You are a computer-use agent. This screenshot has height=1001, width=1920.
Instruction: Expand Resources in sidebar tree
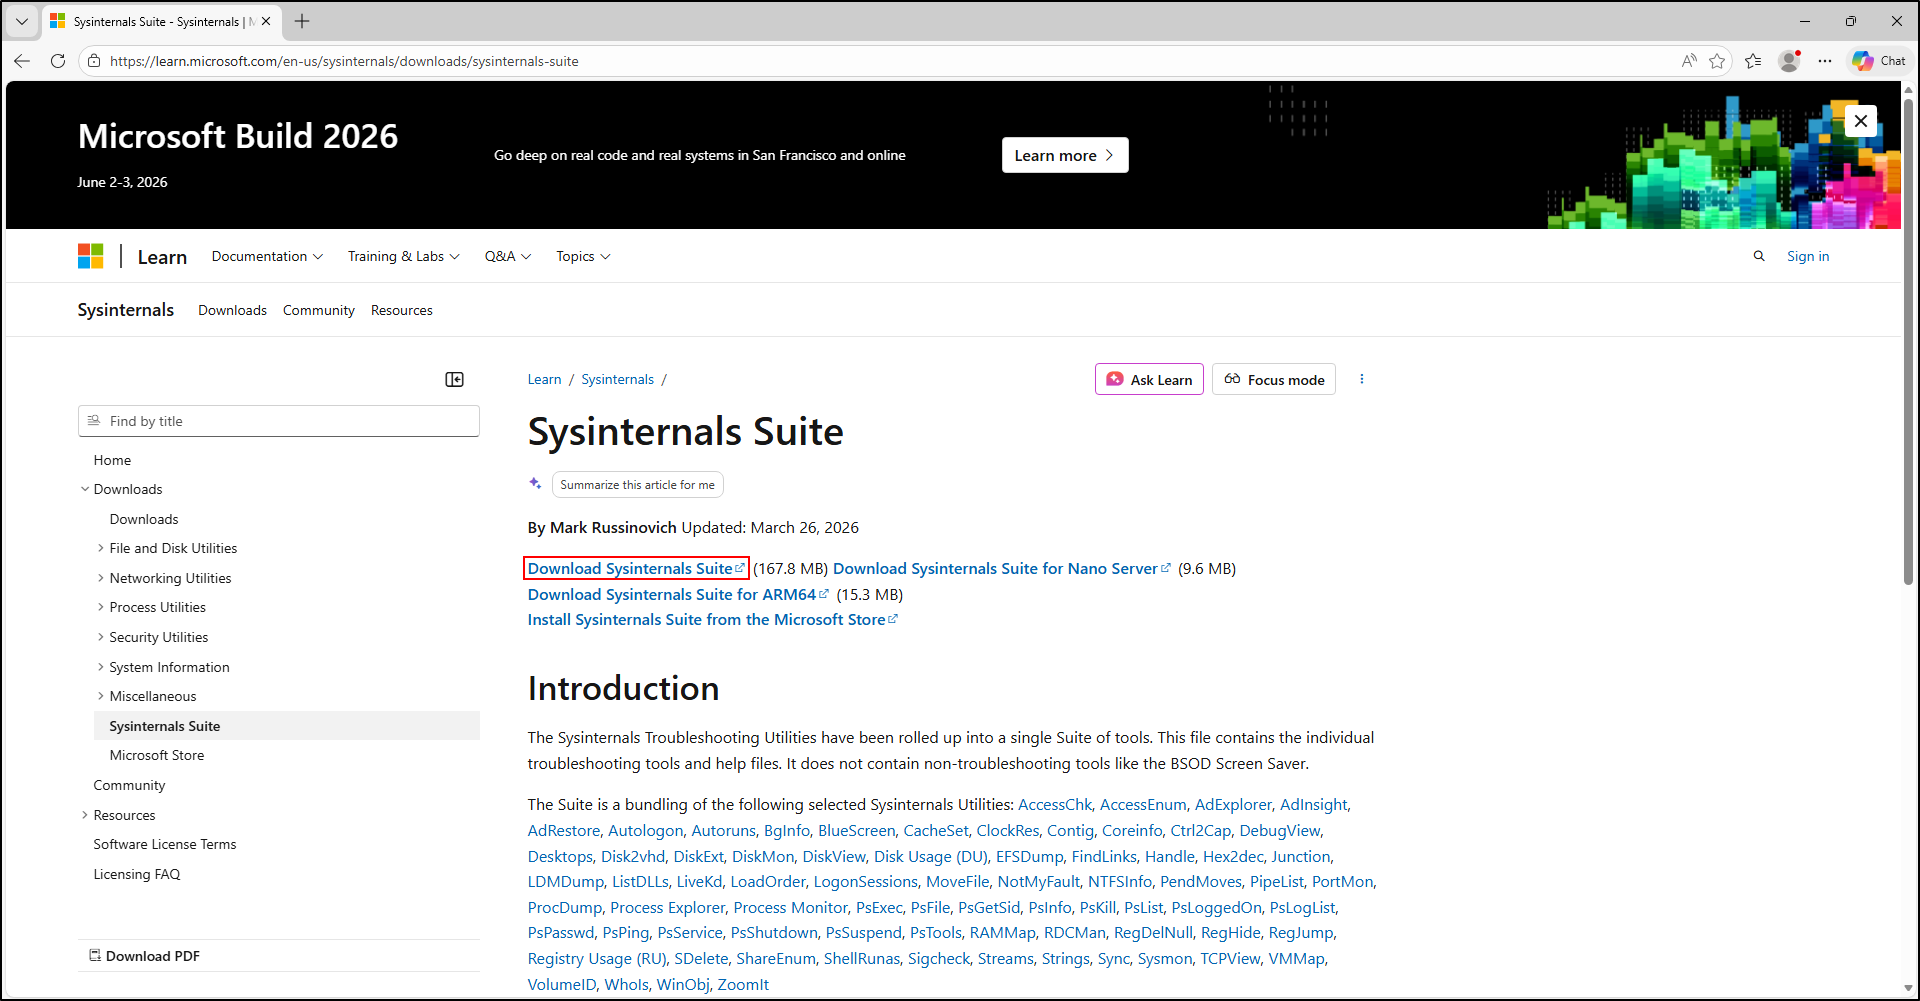(85, 815)
